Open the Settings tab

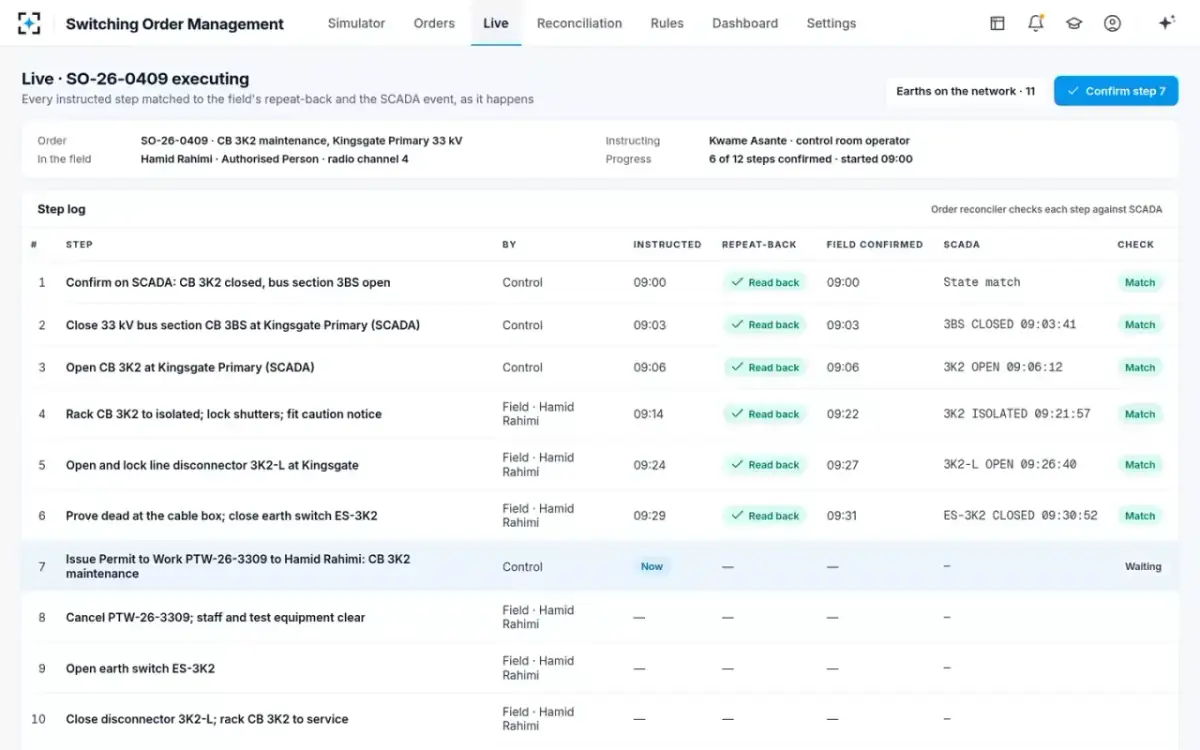[831, 23]
